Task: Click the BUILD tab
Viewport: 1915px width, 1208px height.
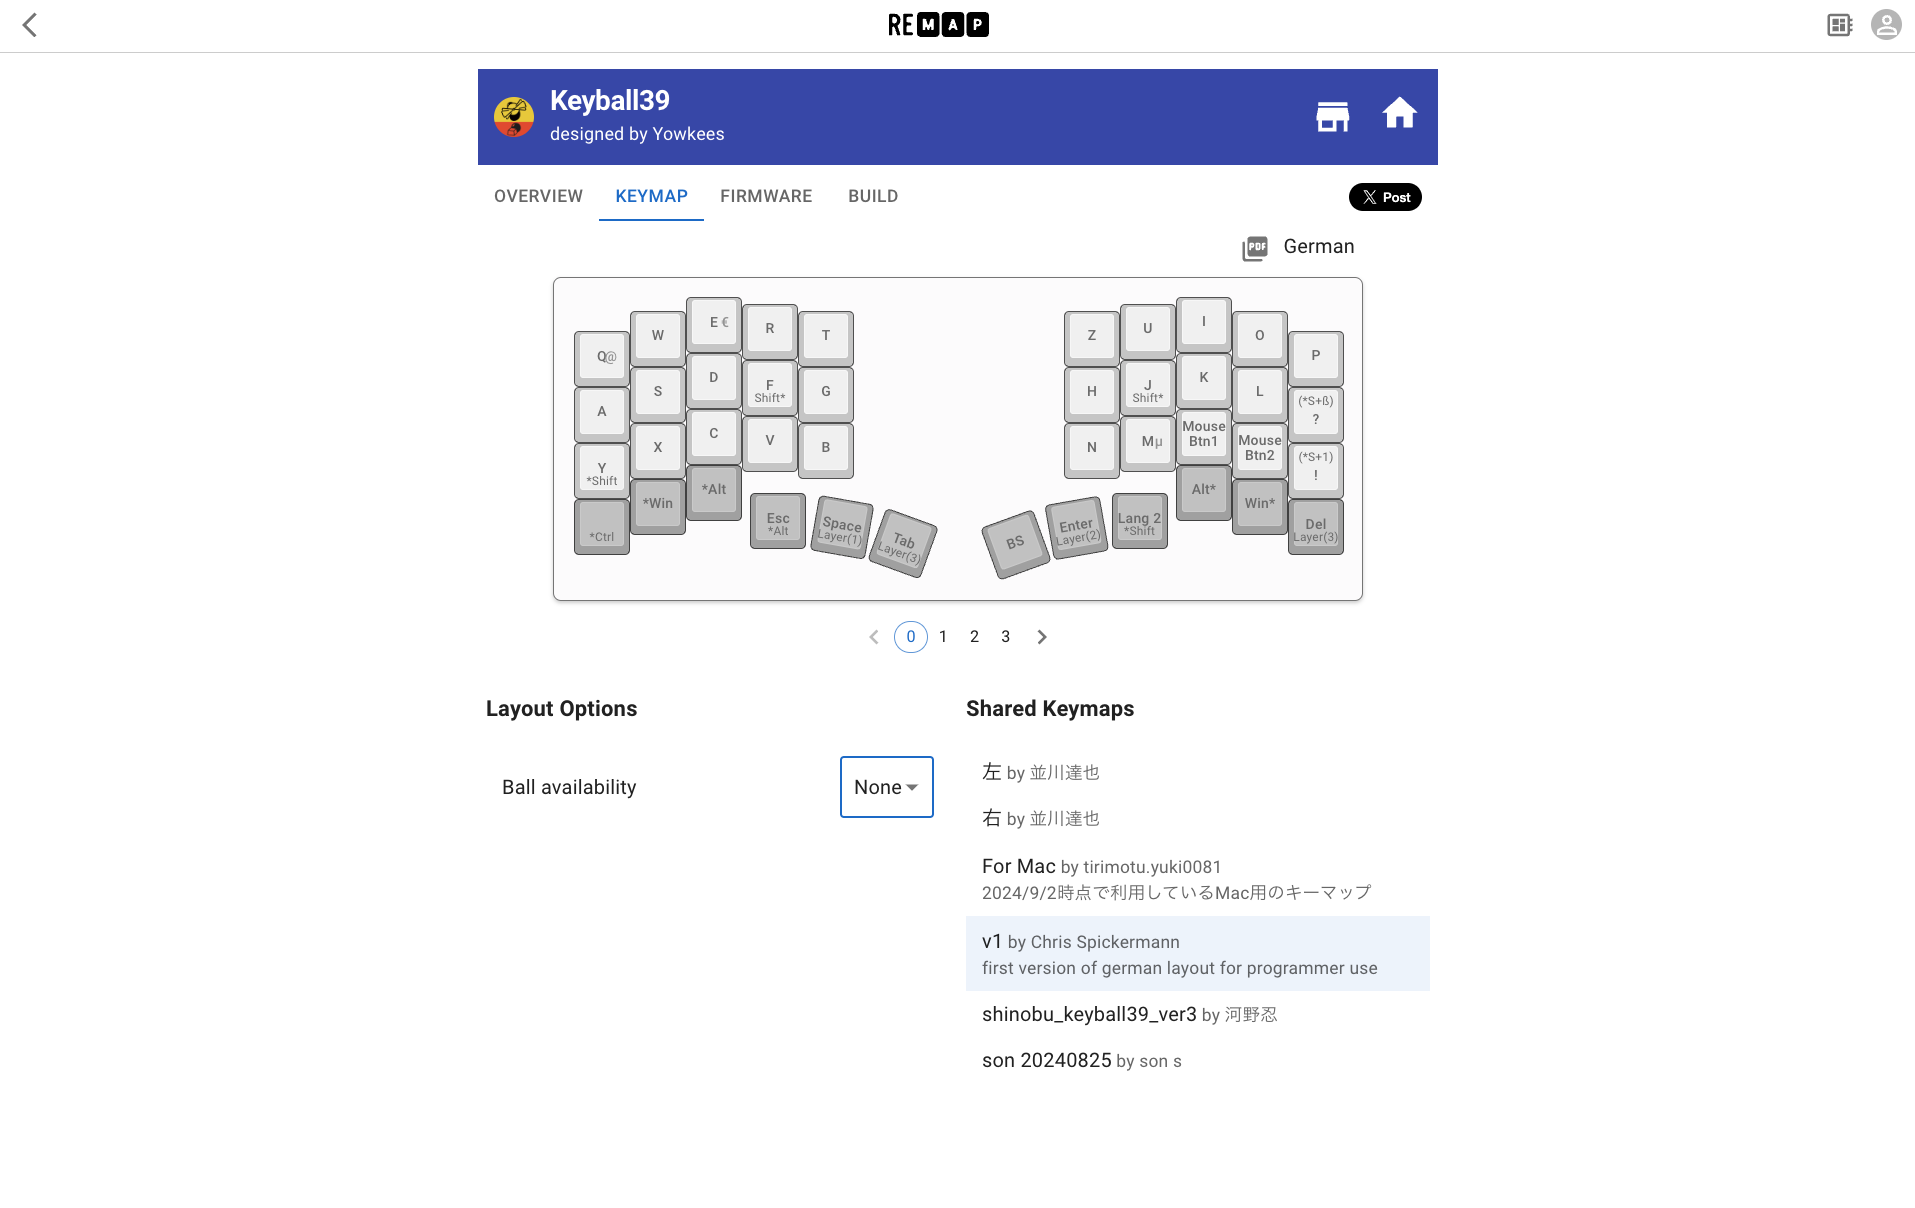Action: click(x=872, y=196)
